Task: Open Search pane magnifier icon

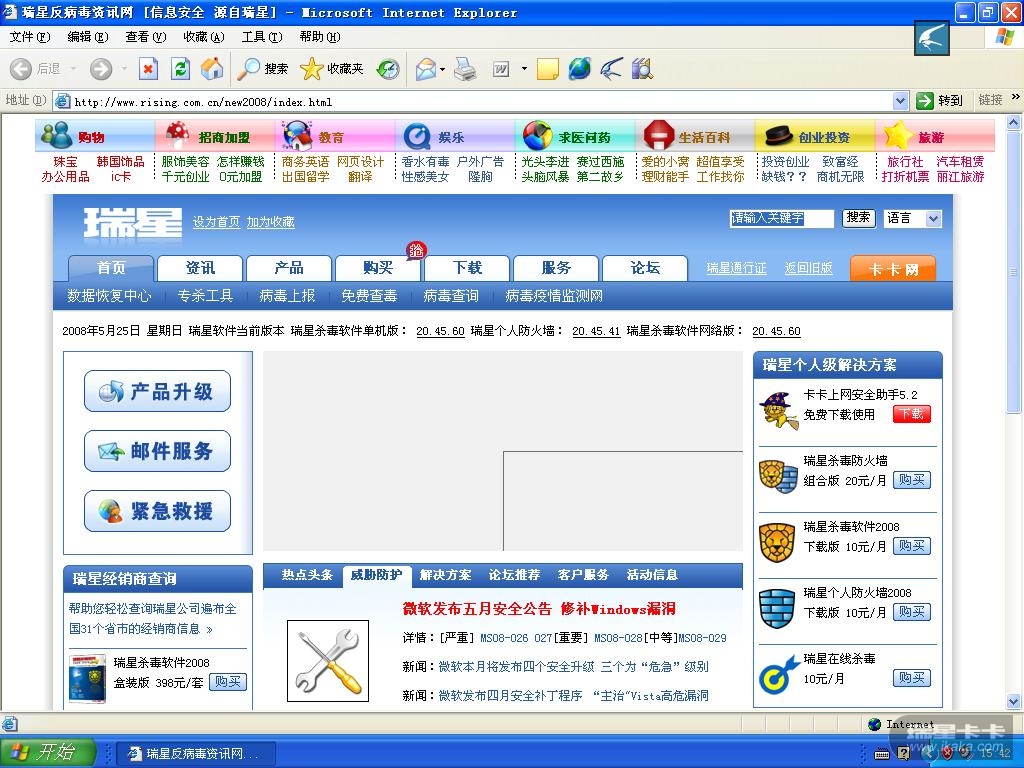Action: 248,69
